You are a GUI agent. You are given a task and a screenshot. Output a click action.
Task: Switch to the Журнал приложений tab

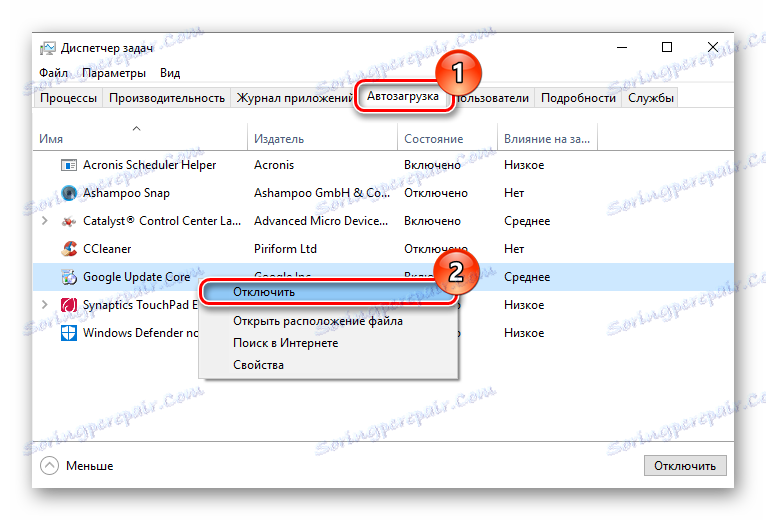(x=294, y=98)
